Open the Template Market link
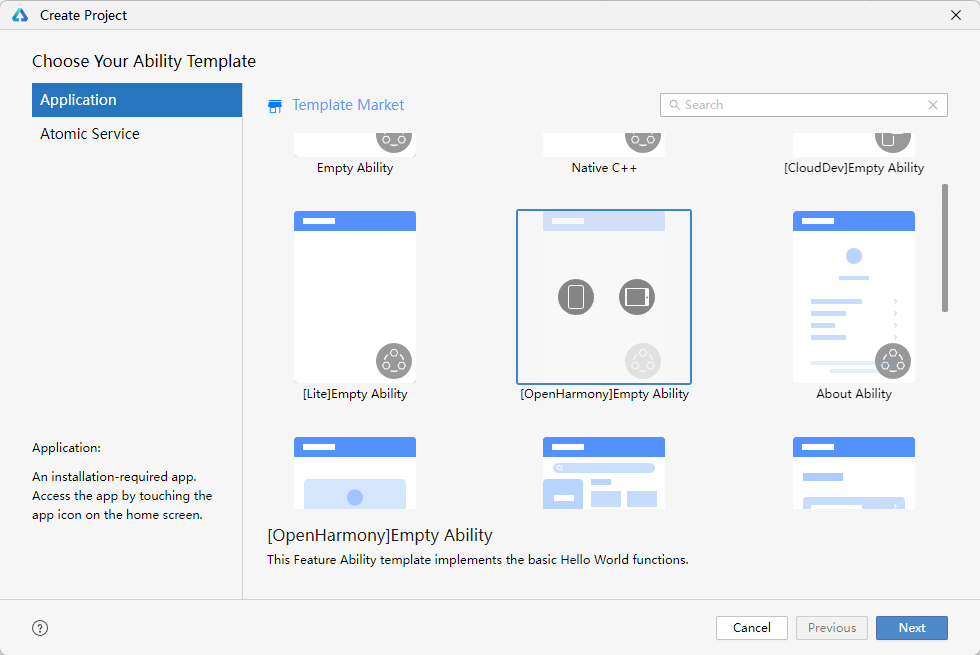Screen dimensions: 980x655 click(x=348, y=105)
